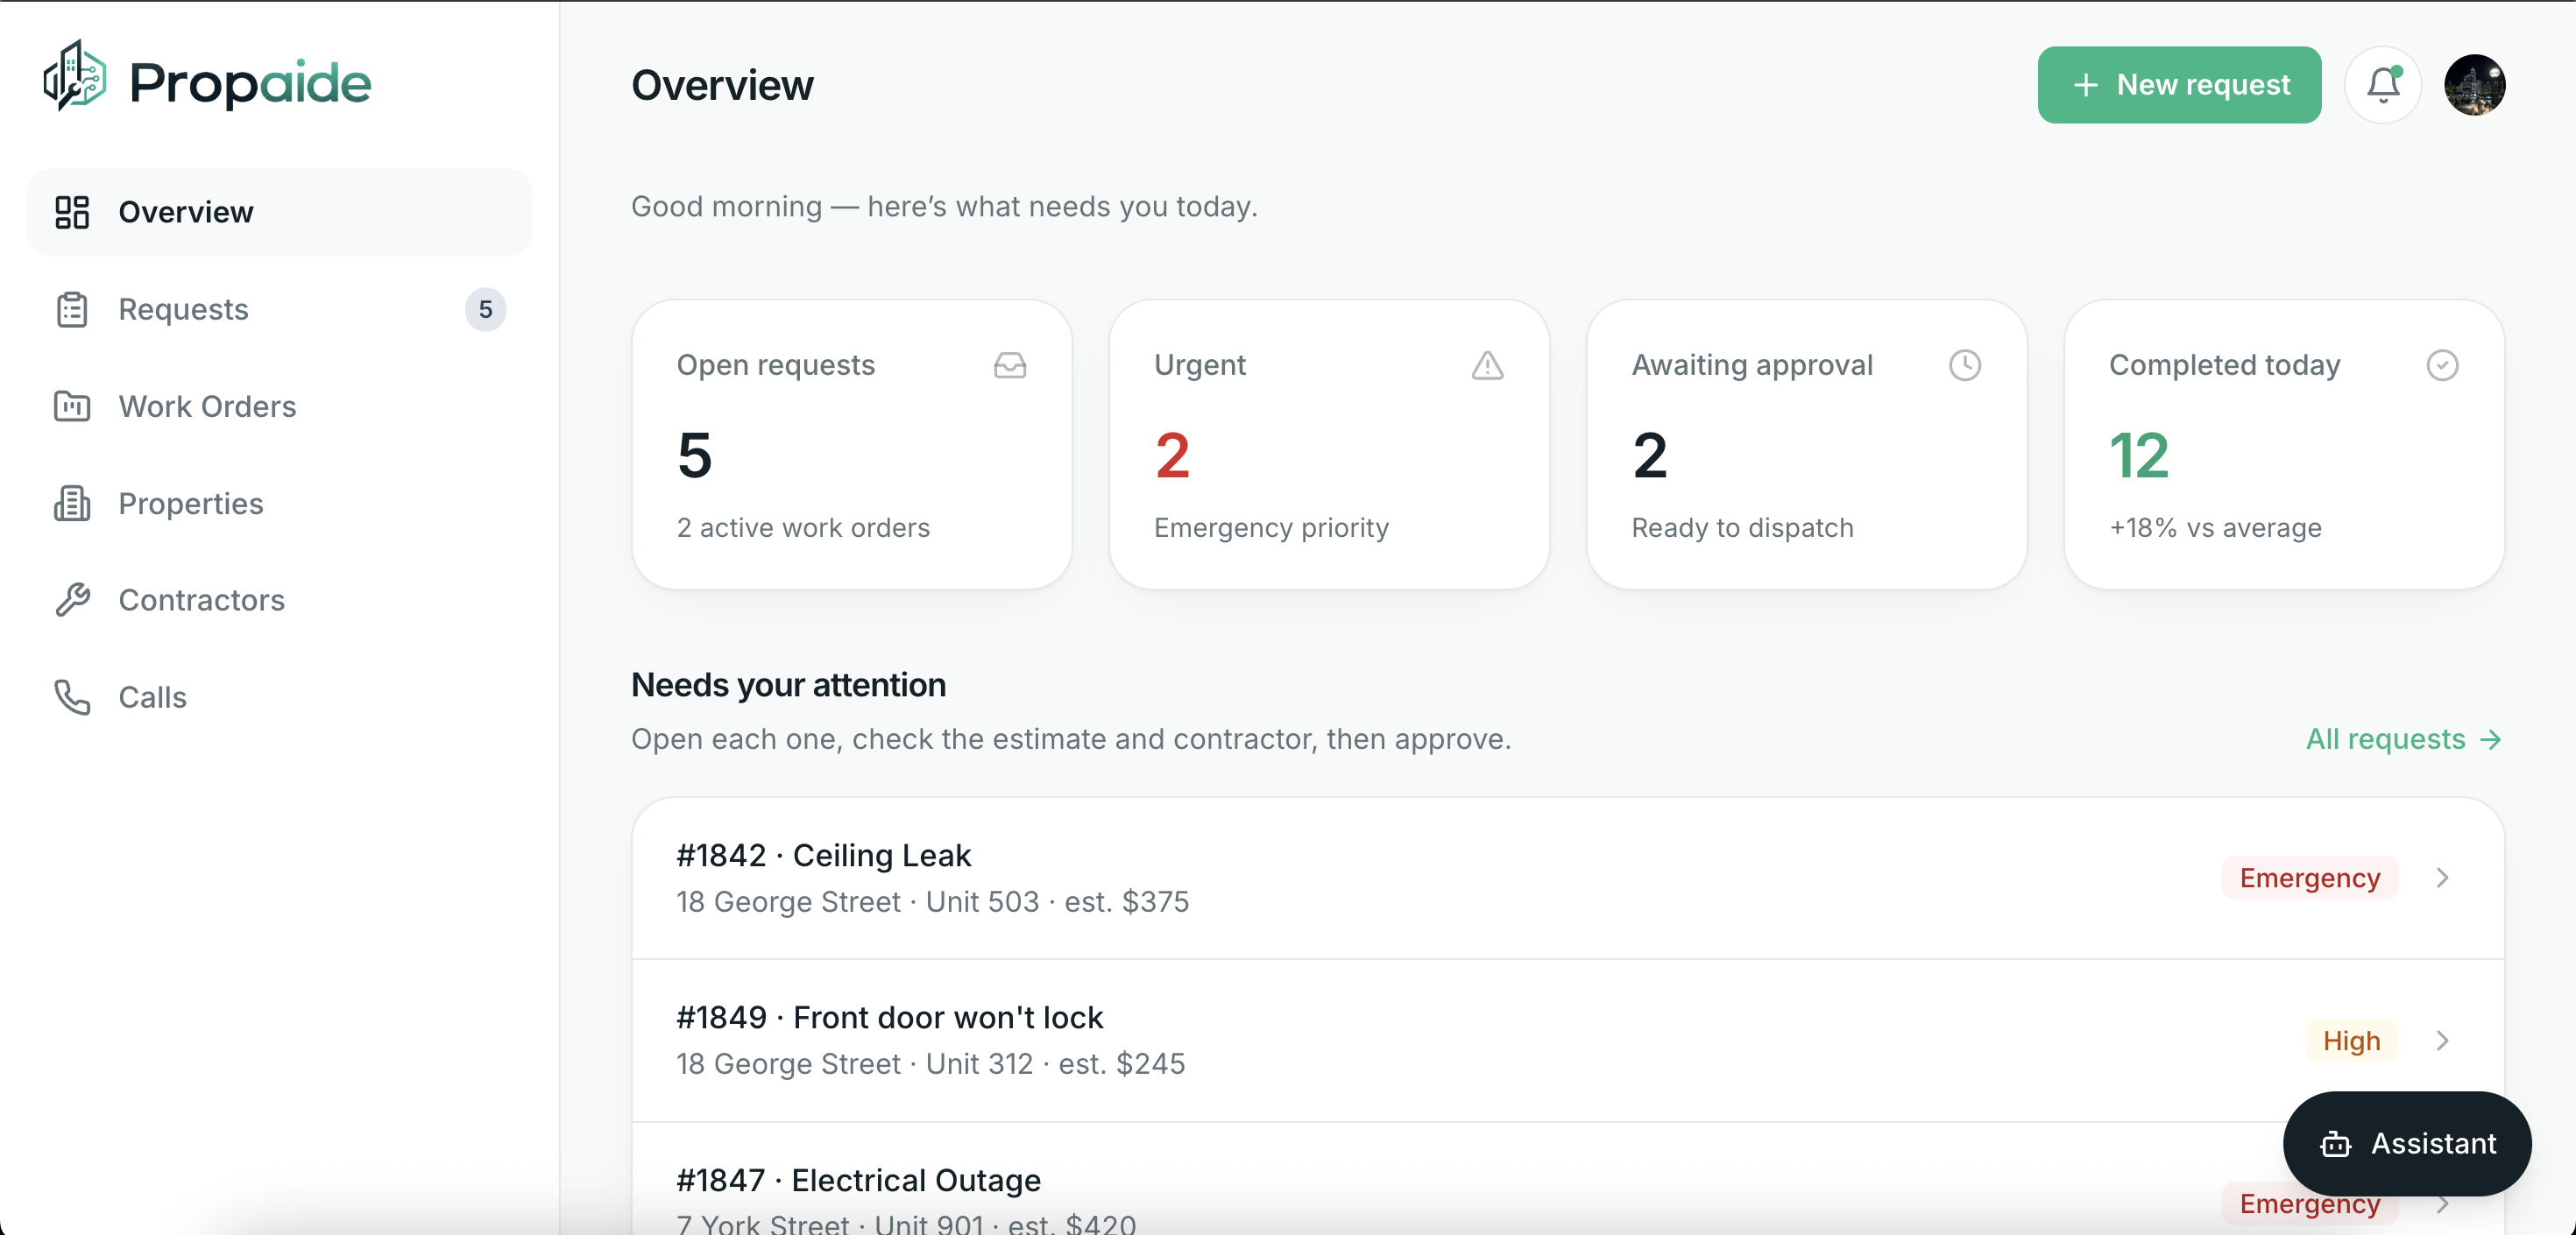2576x1235 pixels.
Task: Click the clock icon on Awaiting approval card
Action: coord(1965,365)
